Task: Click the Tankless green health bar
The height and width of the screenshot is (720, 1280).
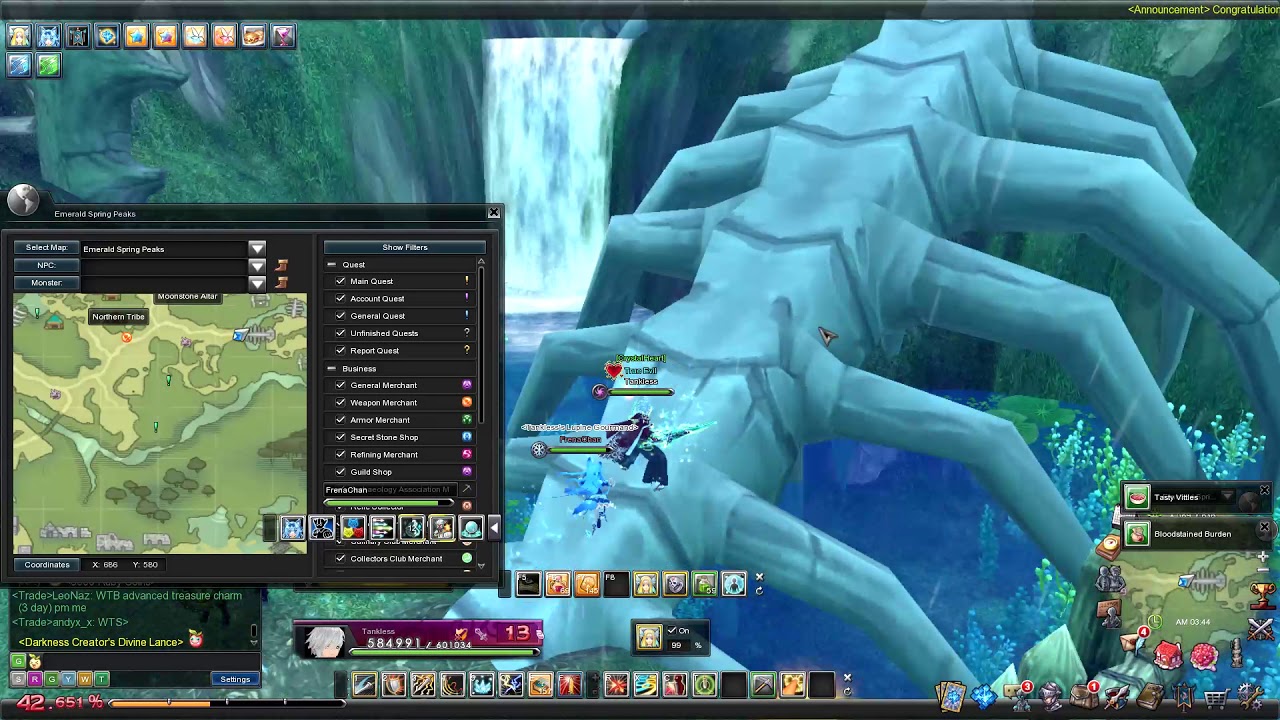Action: click(x=444, y=653)
